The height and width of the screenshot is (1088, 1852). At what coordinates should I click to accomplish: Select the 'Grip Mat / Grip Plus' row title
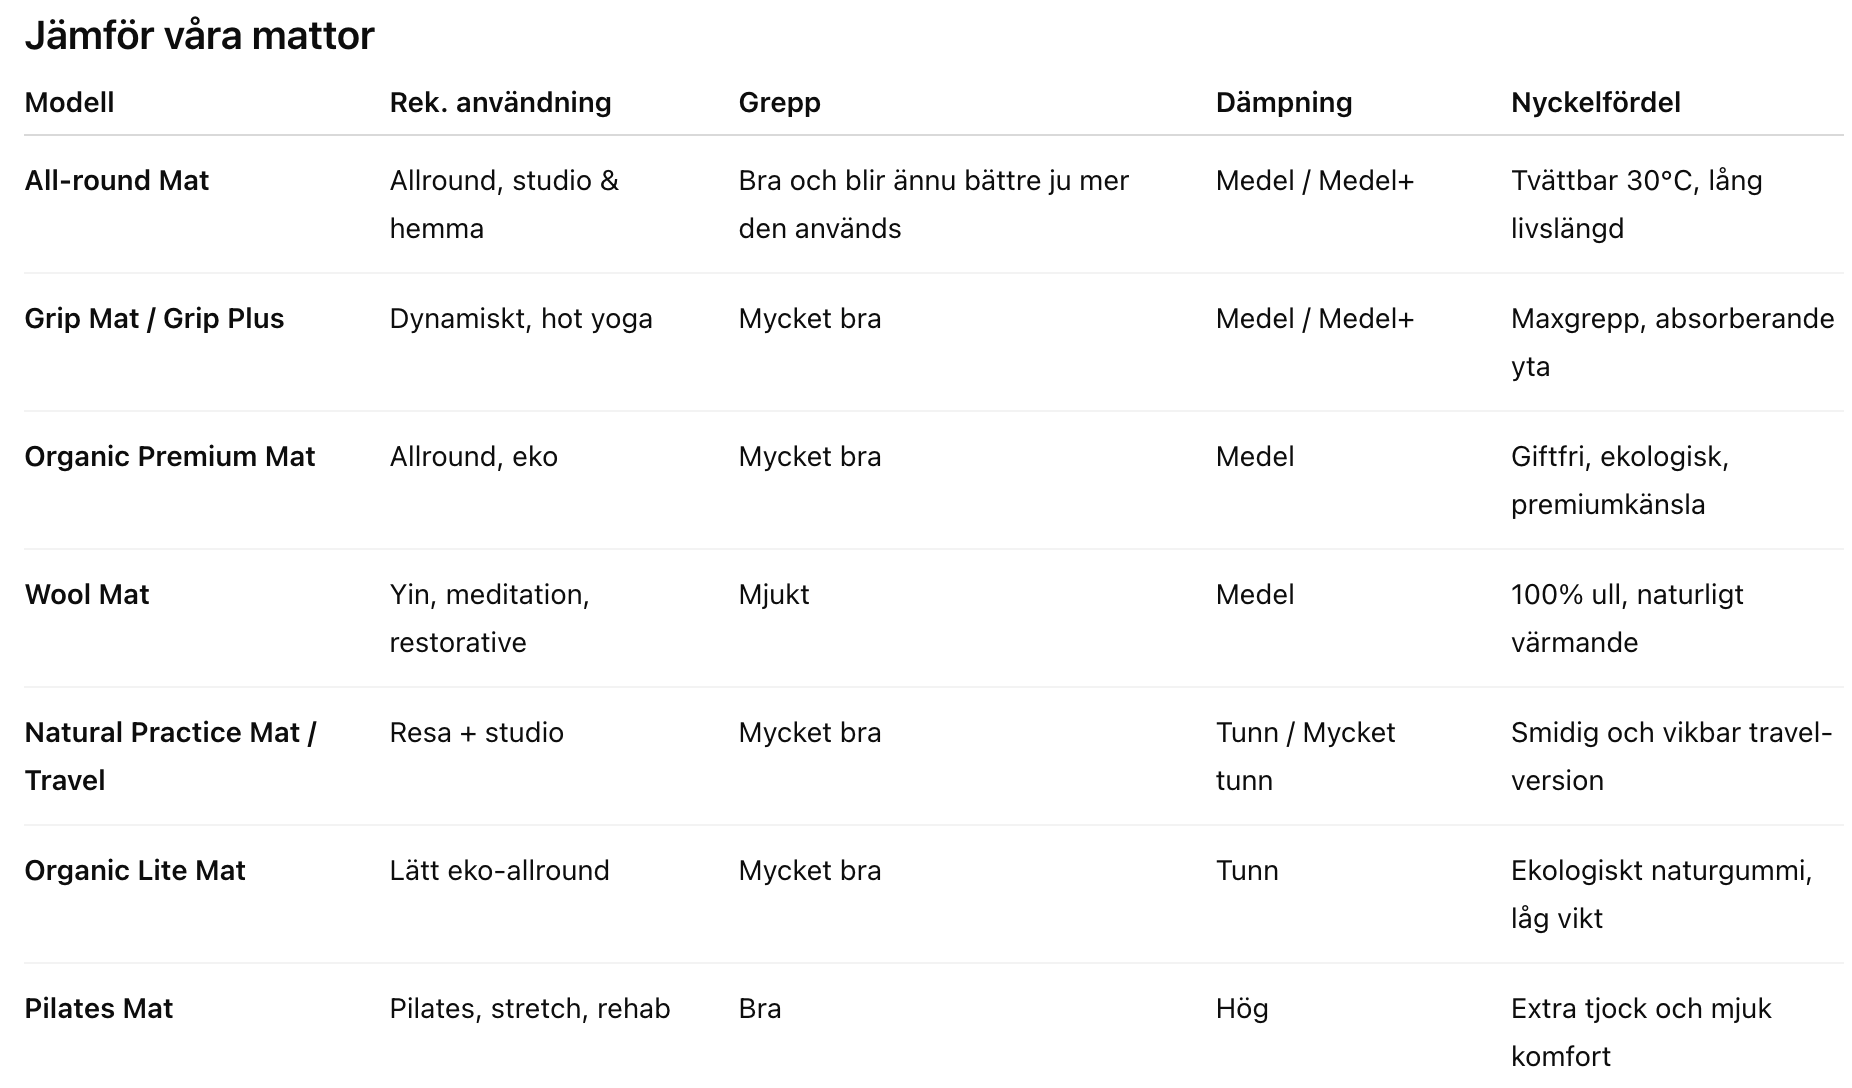pos(154,318)
